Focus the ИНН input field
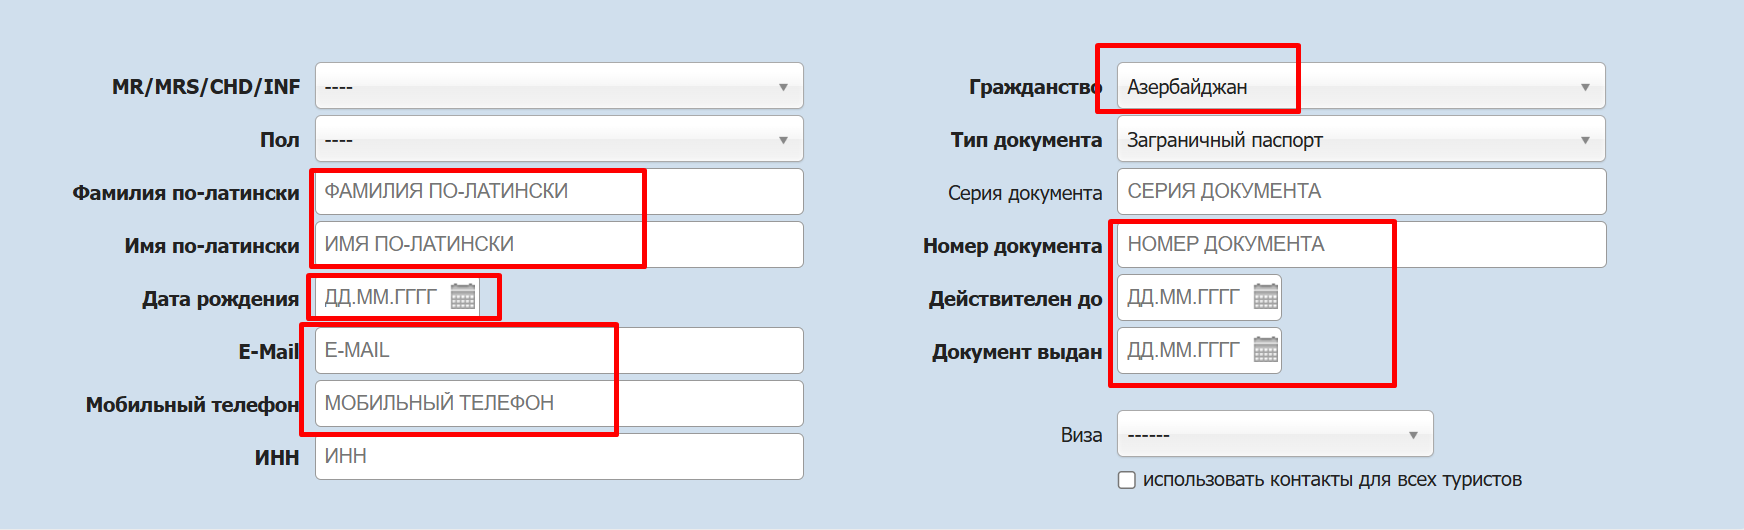The width and height of the screenshot is (1744, 530). tap(558, 457)
